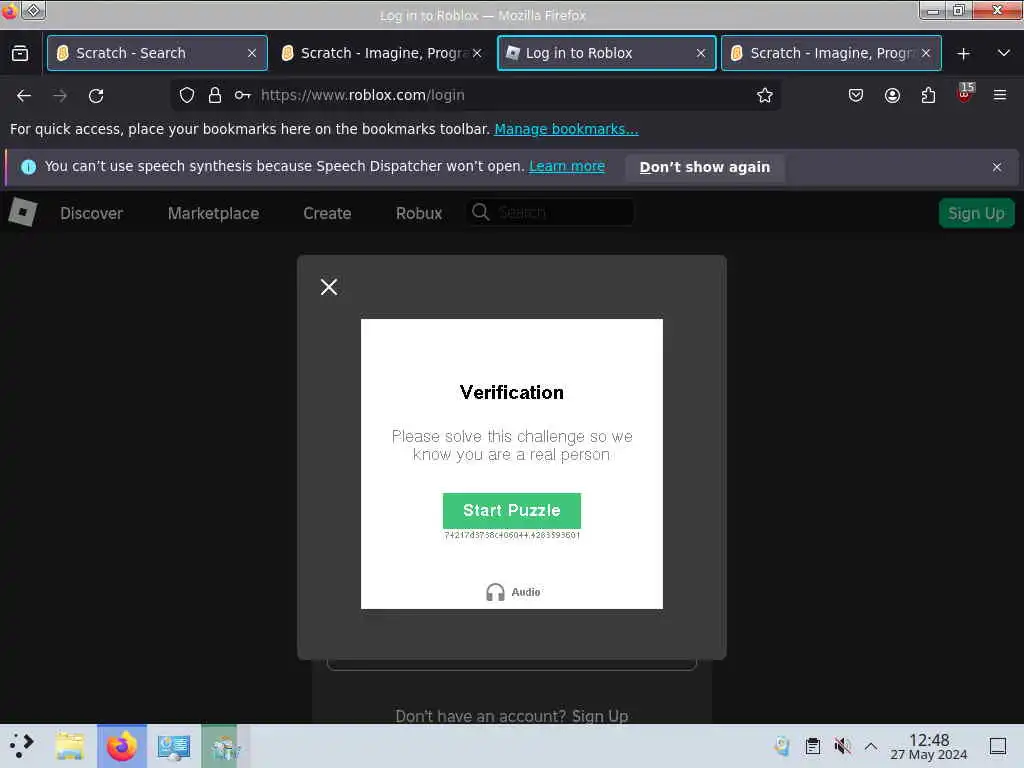
Task: Close the Scratch - Search tab
Action: (252, 54)
